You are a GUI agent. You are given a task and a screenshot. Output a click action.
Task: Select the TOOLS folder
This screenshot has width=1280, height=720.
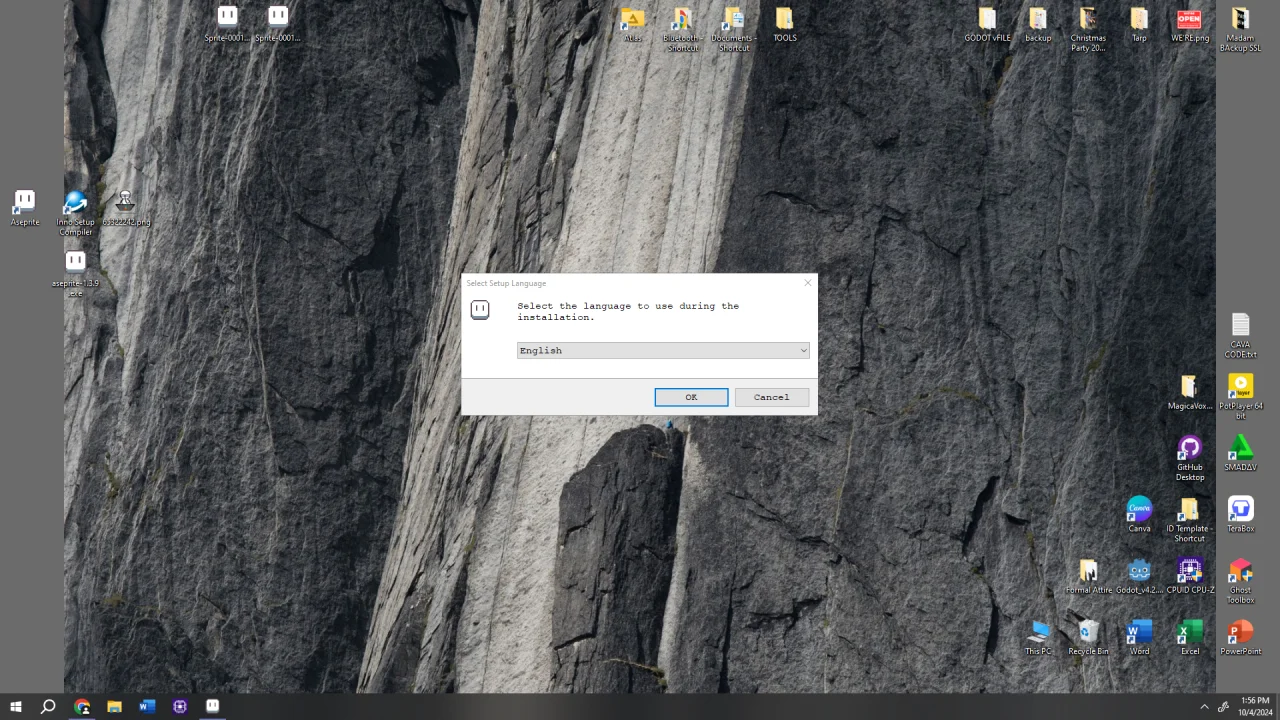[785, 24]
